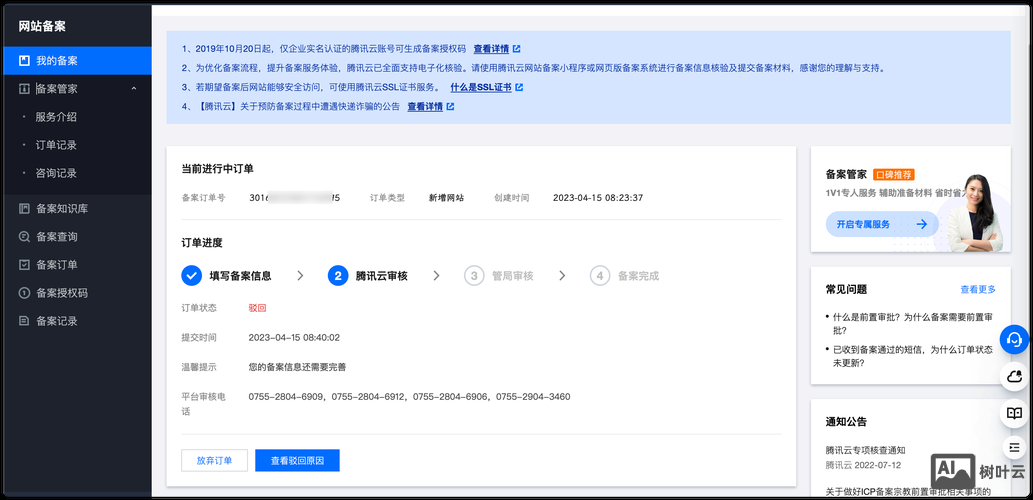Click the 您的备案信息还需要完善 hint text
Viewport: 1033px width, 500px height.
[x=297, y=367]
